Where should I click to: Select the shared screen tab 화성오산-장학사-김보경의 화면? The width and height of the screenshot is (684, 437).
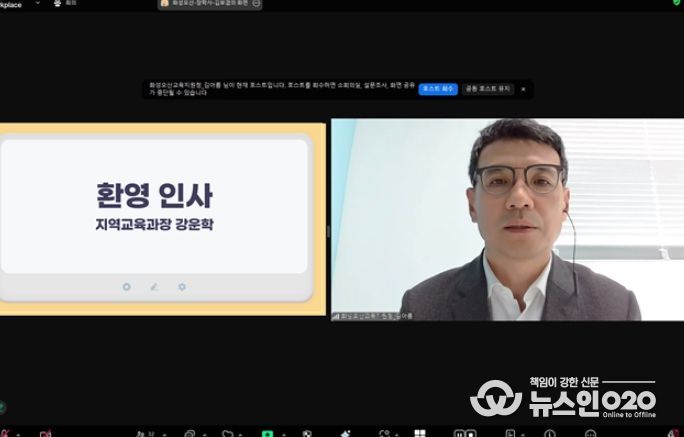pos(210,3)
